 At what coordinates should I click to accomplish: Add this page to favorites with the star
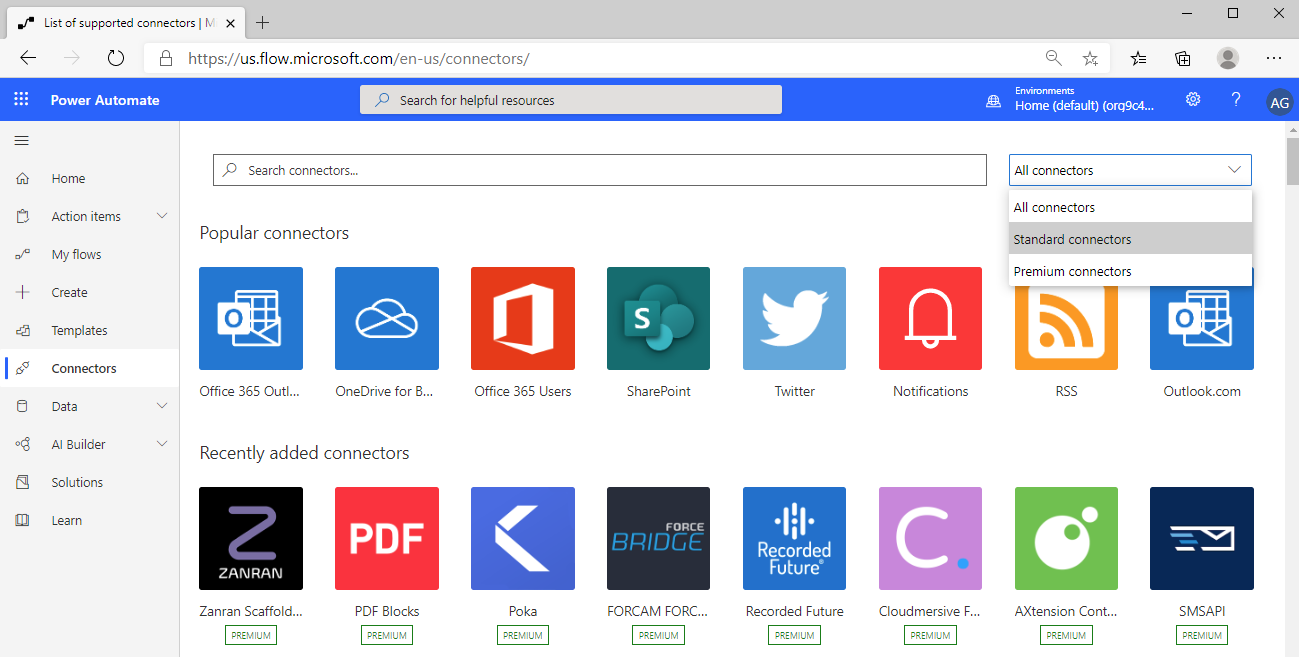tap(1090, 58)
